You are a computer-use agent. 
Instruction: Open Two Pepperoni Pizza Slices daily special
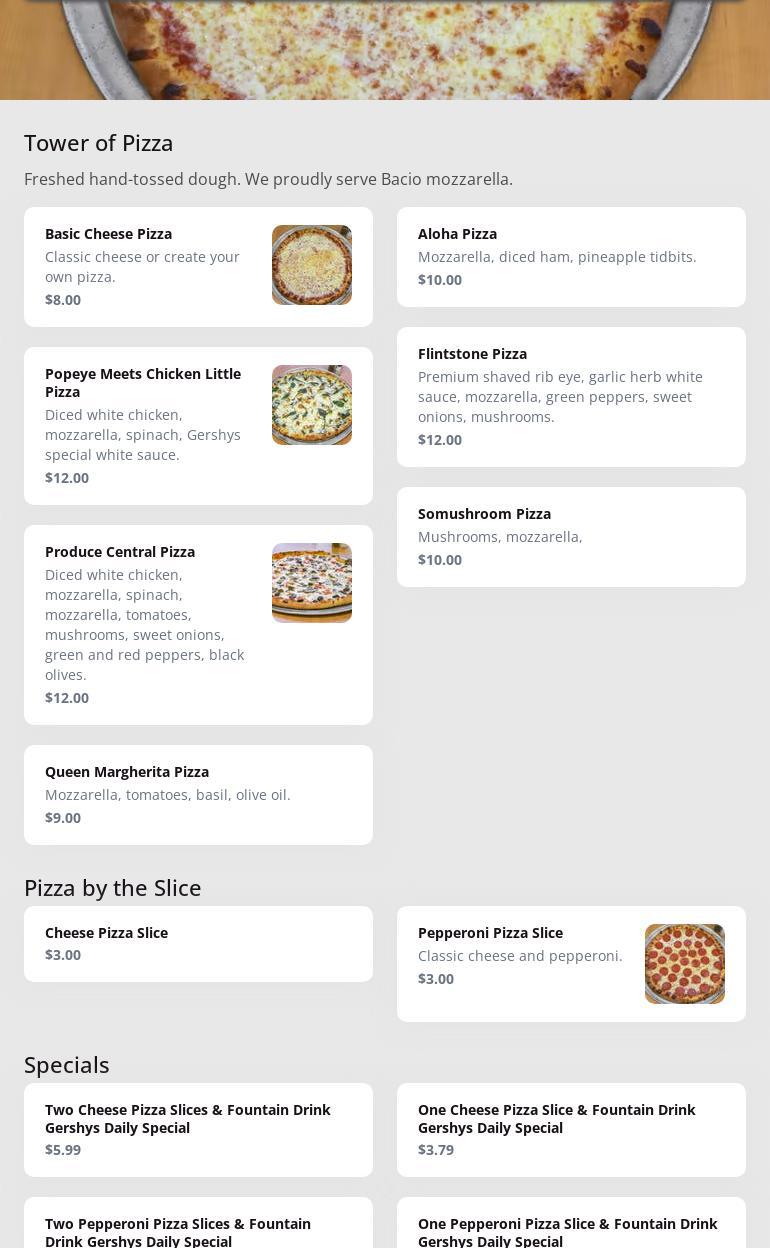[198, 1223]
